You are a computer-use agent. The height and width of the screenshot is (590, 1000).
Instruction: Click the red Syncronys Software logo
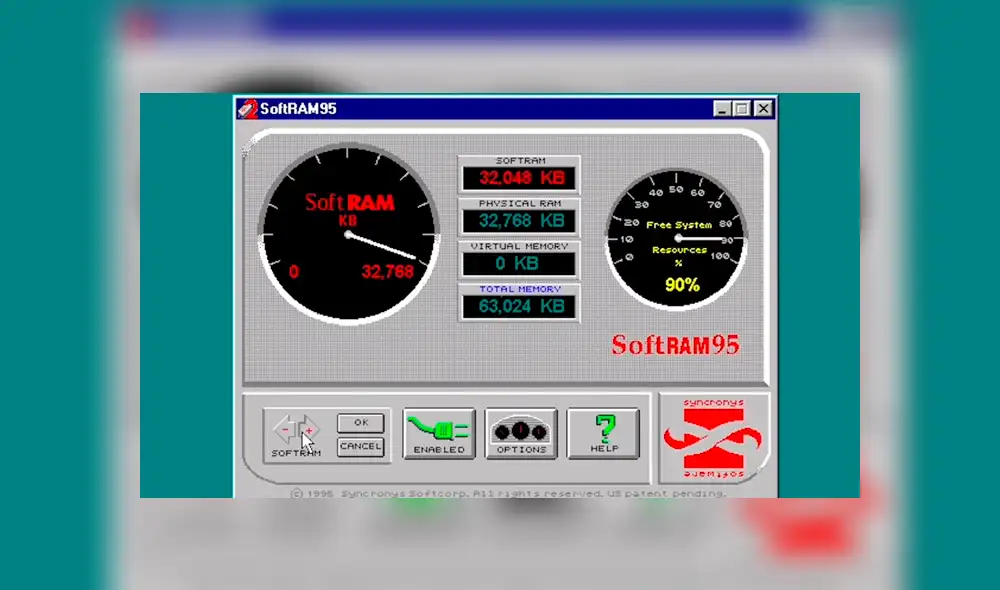coord(713,437)
